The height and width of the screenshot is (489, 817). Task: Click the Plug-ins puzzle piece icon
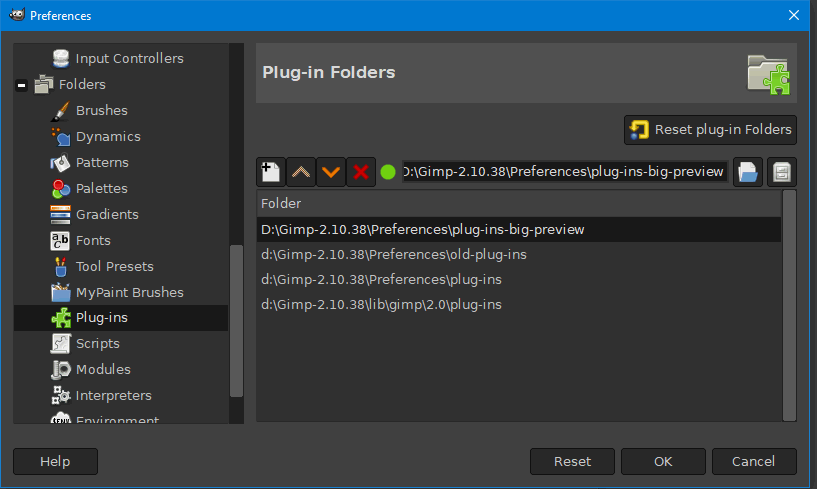point(60,317)
